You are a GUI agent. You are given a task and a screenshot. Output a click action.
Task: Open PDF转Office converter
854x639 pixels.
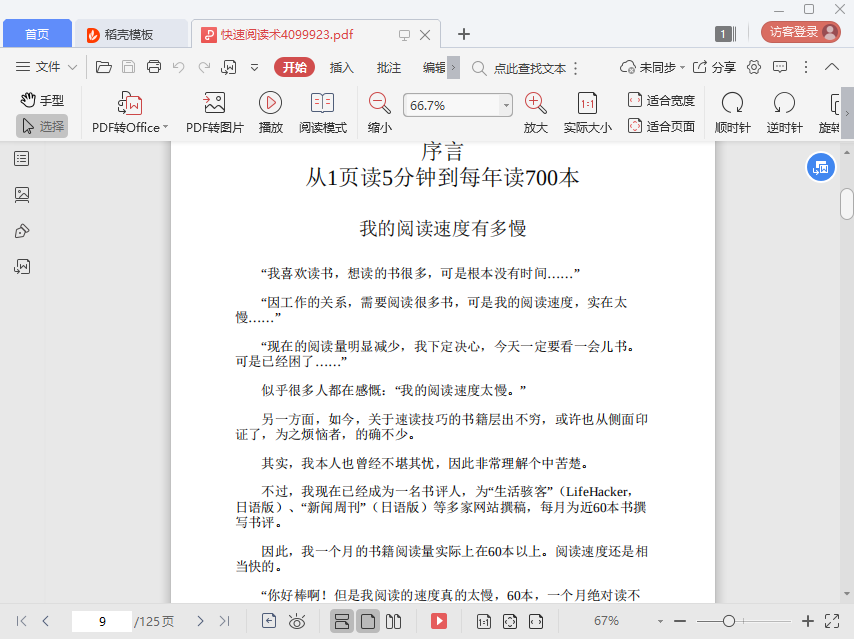click(130, 113)
